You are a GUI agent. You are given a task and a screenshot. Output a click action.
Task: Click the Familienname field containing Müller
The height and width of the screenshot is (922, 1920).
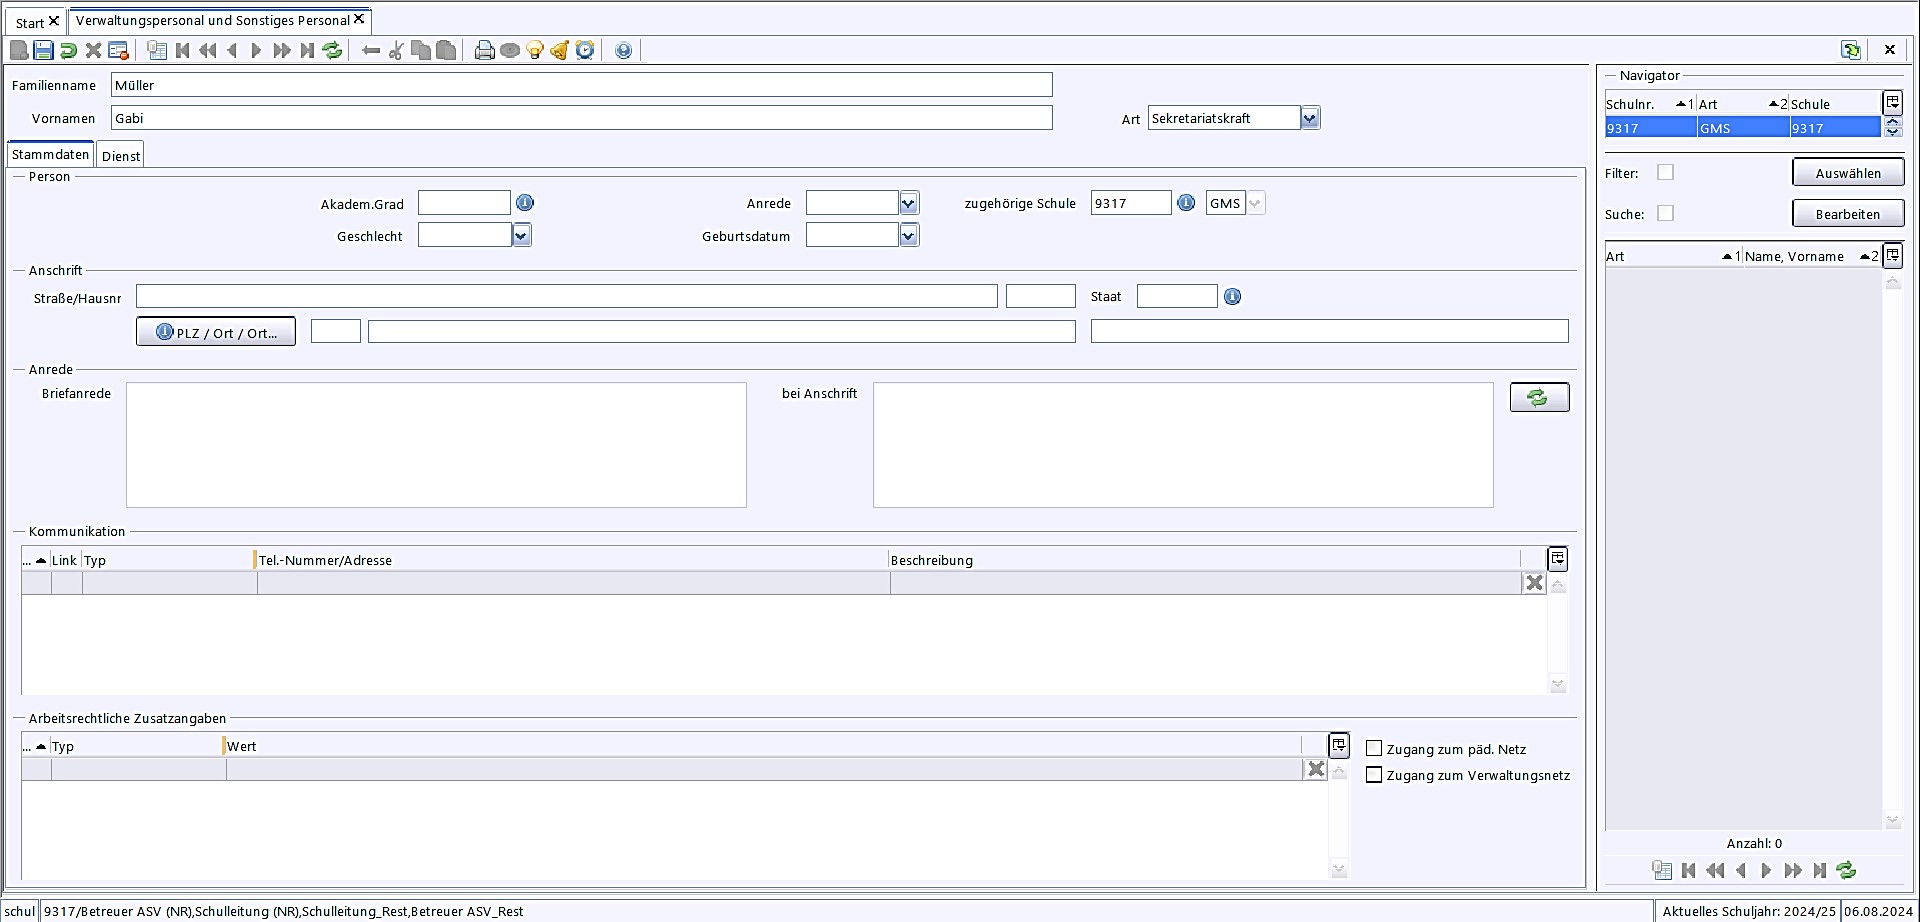point(581,85)
